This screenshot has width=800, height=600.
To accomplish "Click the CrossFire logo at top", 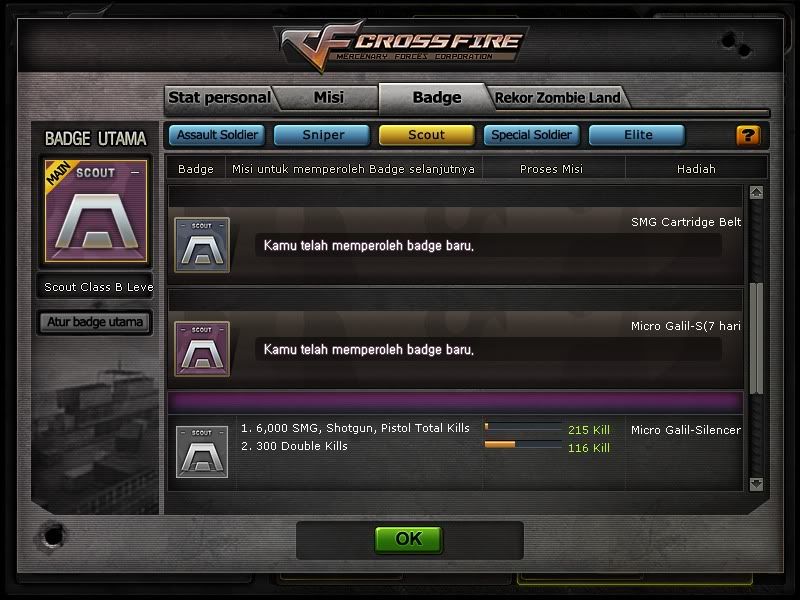I will pyautogui.click(x=402, y=45).
